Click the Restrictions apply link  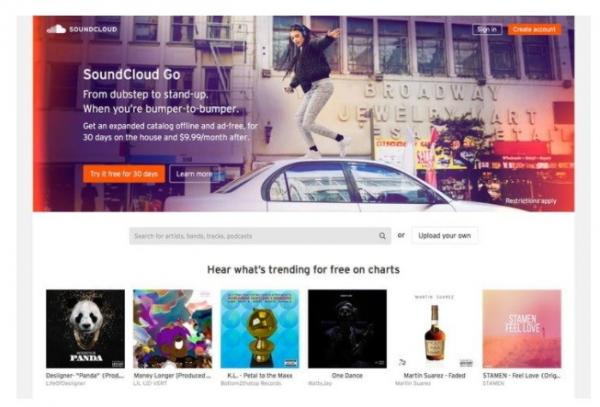[531, 201]
